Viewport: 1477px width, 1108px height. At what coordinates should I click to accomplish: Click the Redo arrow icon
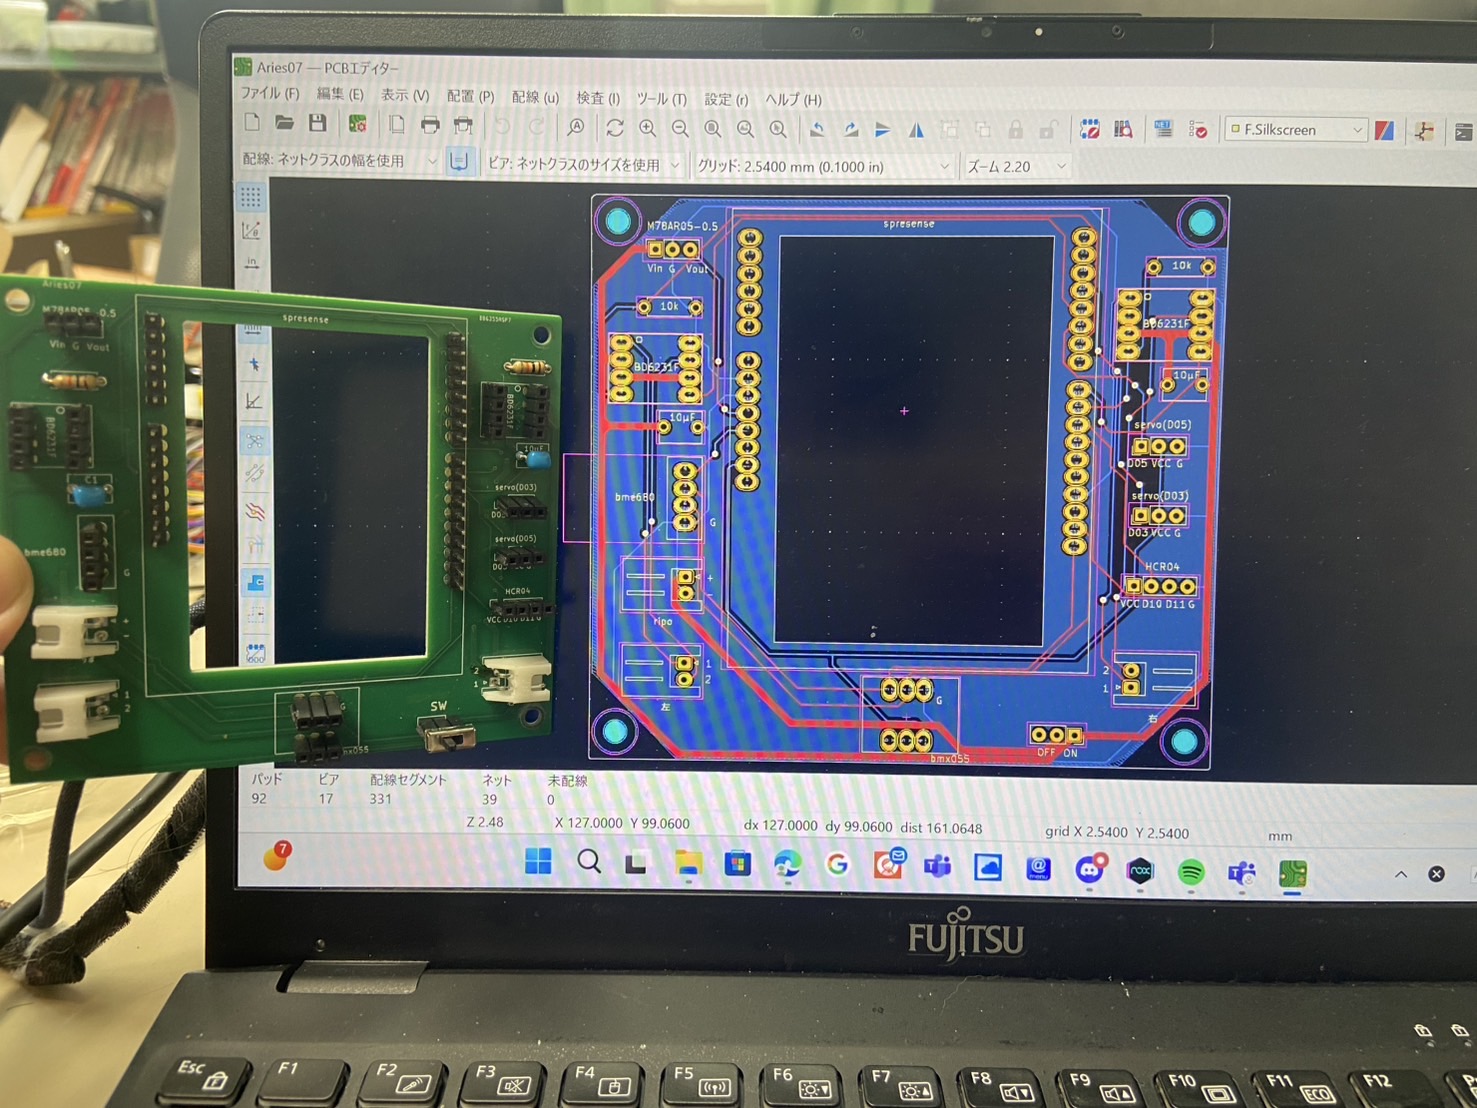click(536, 127)
